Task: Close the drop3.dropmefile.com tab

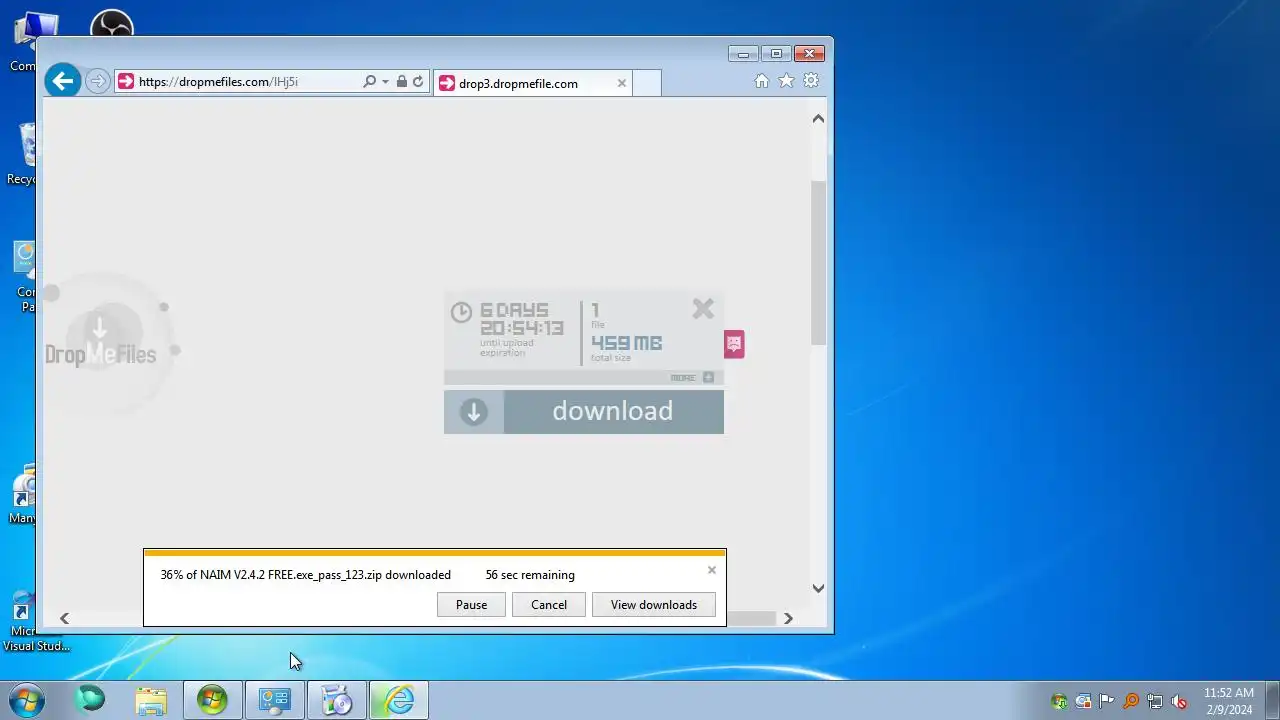Action: [621, 83]
